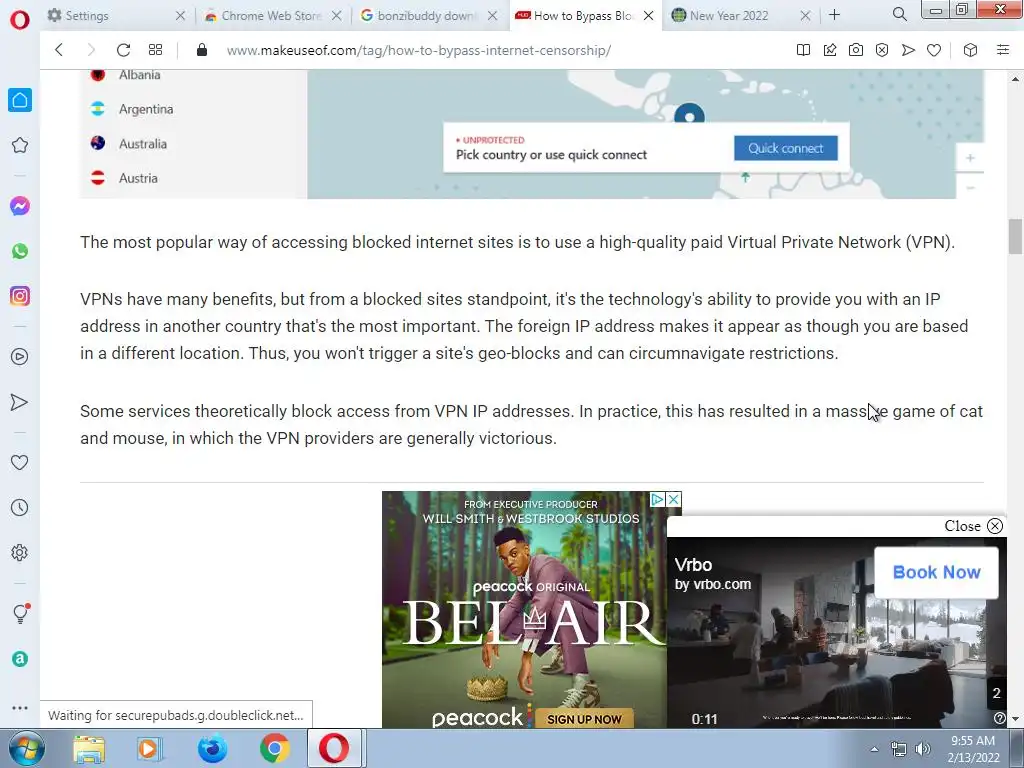
Task: Close the floating Vrbo video ad
Action: (973, 526)
